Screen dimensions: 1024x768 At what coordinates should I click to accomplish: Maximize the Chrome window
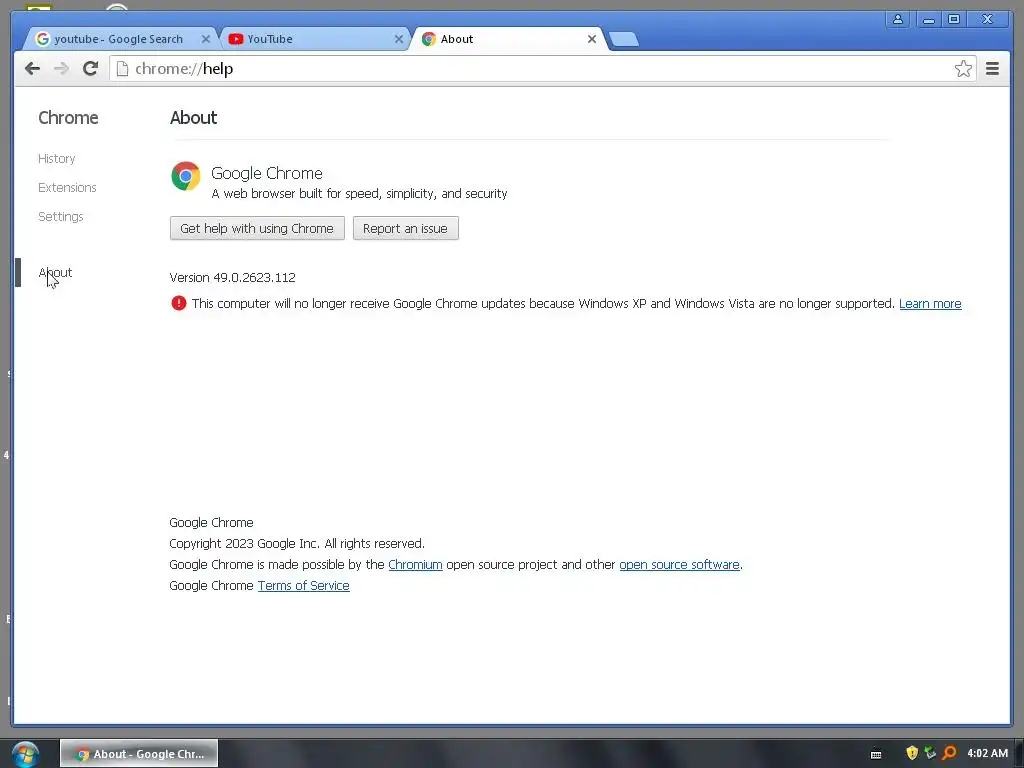click(954, 19)
